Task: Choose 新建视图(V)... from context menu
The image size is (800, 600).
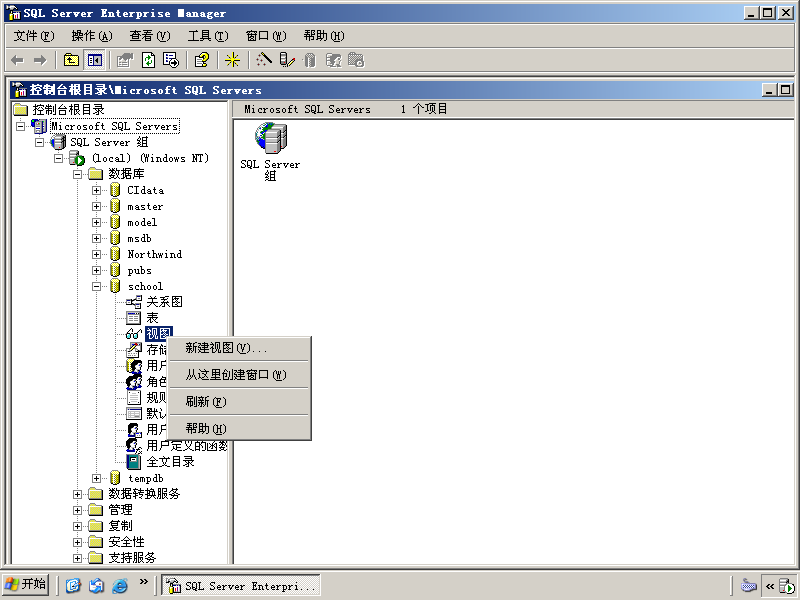Action: [x=239, y=348]
